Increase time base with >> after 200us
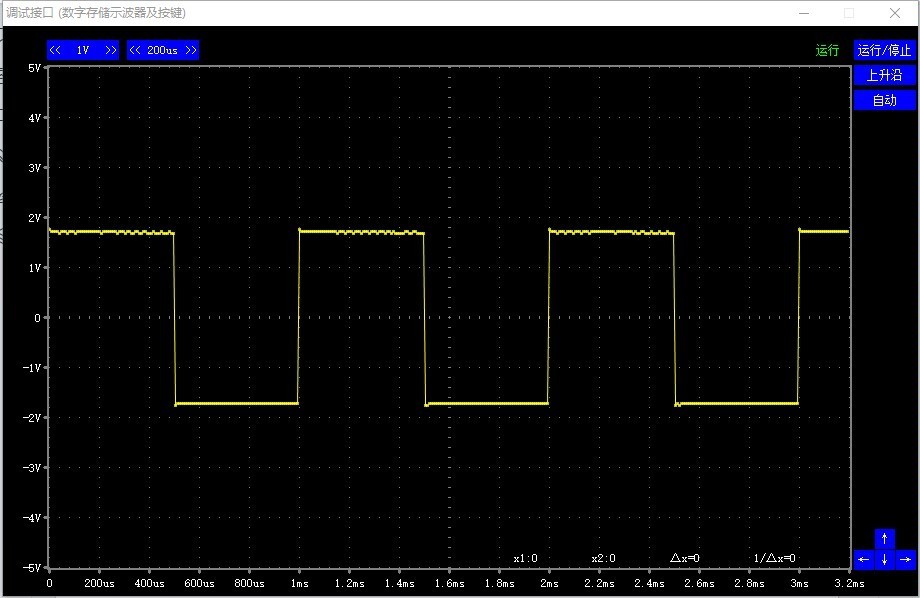This screenshot has width=920, height=598. 191,50
